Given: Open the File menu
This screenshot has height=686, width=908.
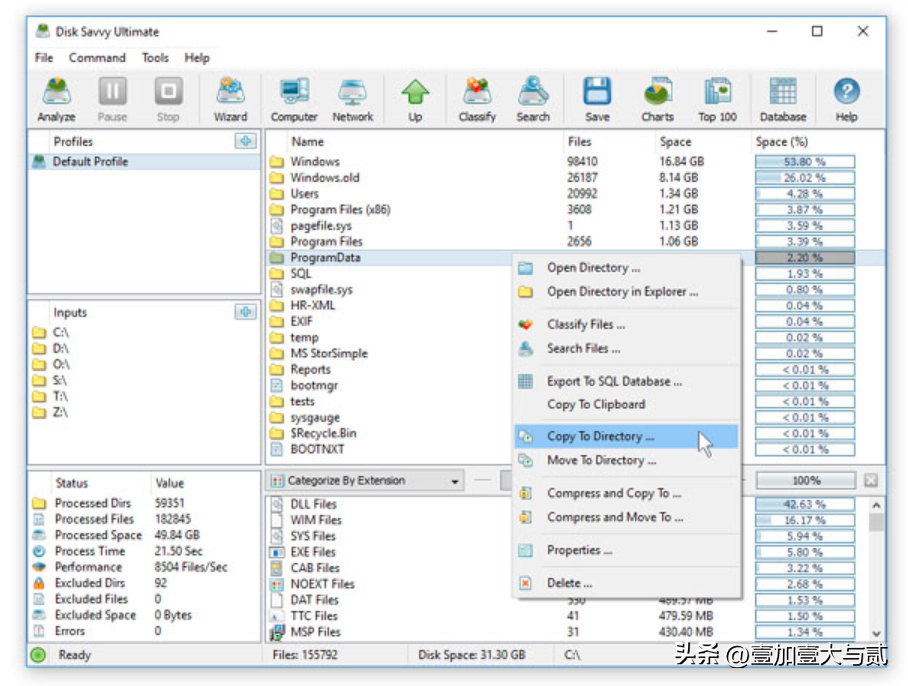Looking at the screenshot, I should click(x=43, y=57).
